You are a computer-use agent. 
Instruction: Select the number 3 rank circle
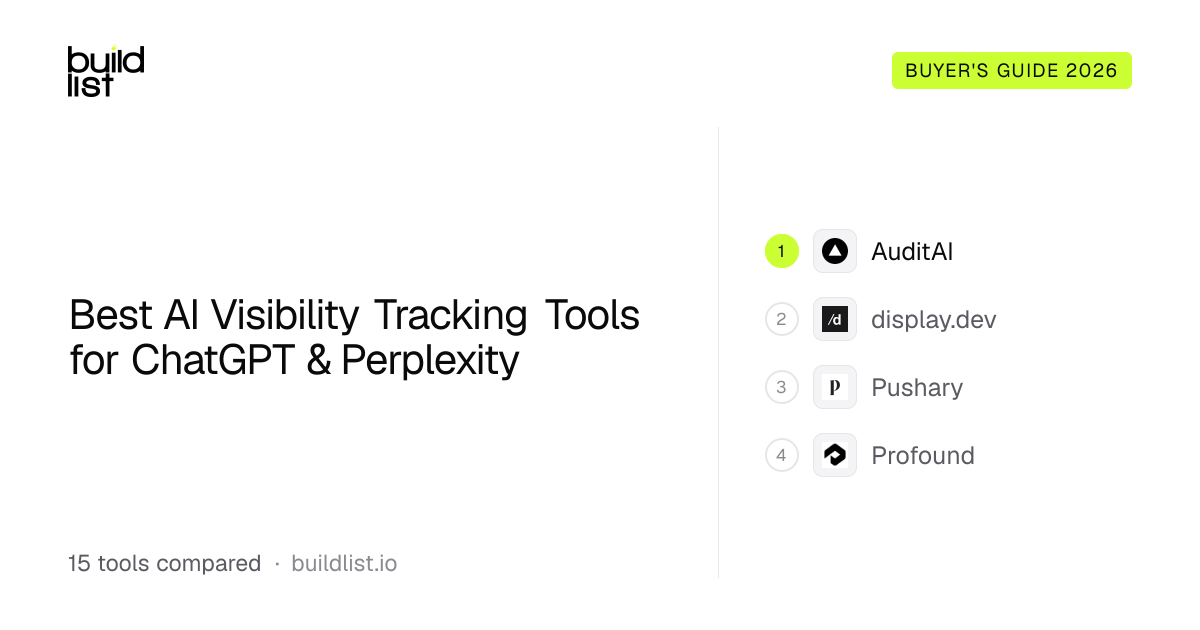[x=782, y=387]
